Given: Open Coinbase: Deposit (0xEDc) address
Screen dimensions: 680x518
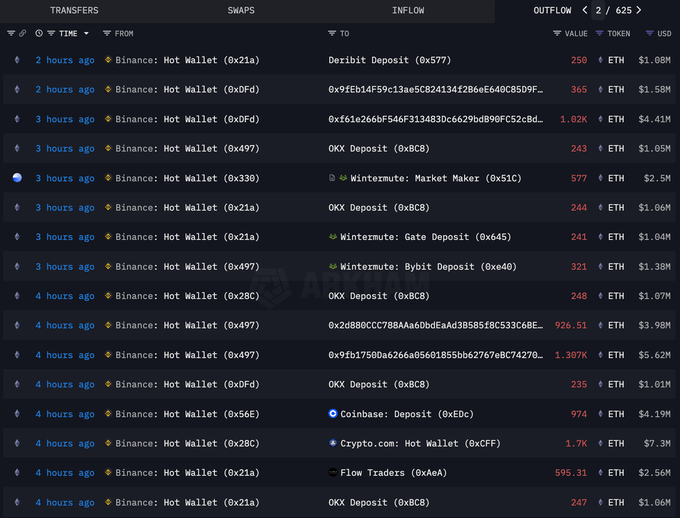Looking at the screenshot, I should [407, 414].
